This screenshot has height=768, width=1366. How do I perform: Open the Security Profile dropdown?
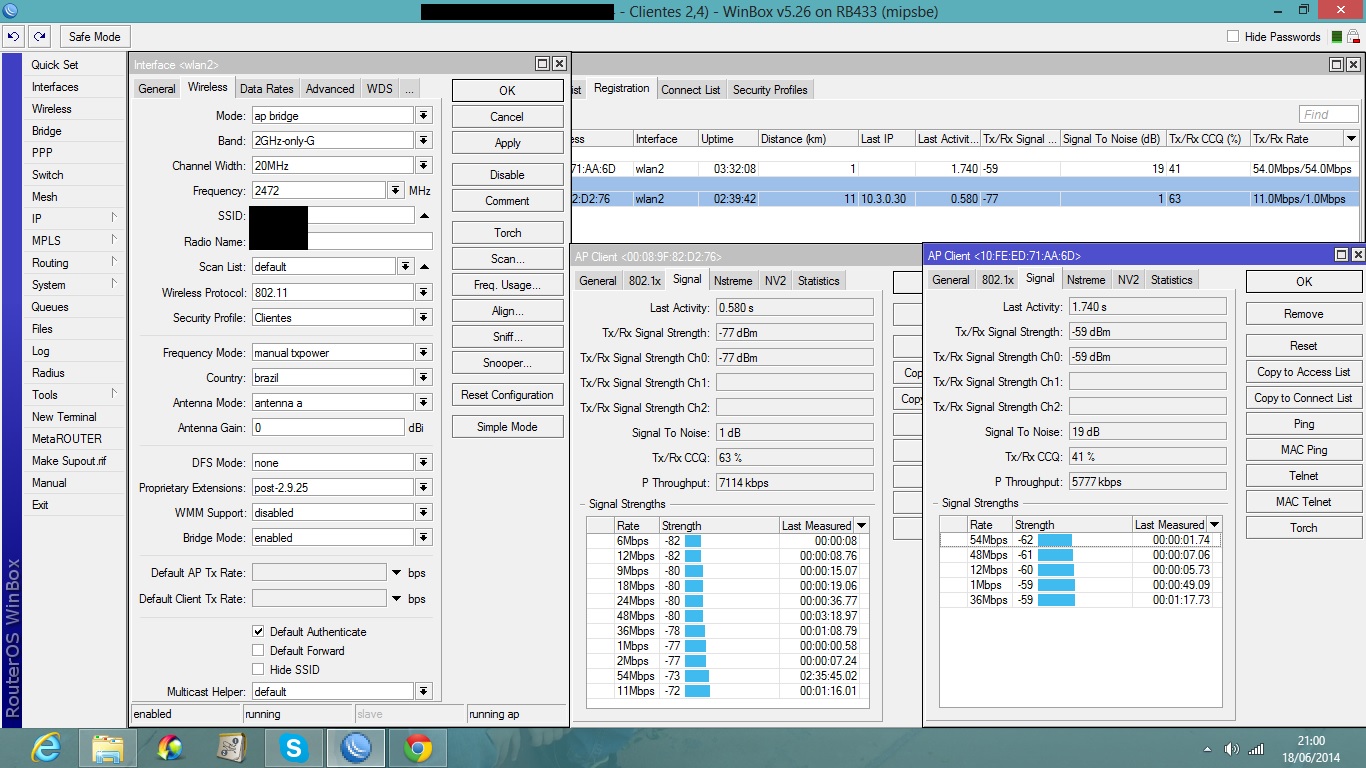click(x=424, y=318)
